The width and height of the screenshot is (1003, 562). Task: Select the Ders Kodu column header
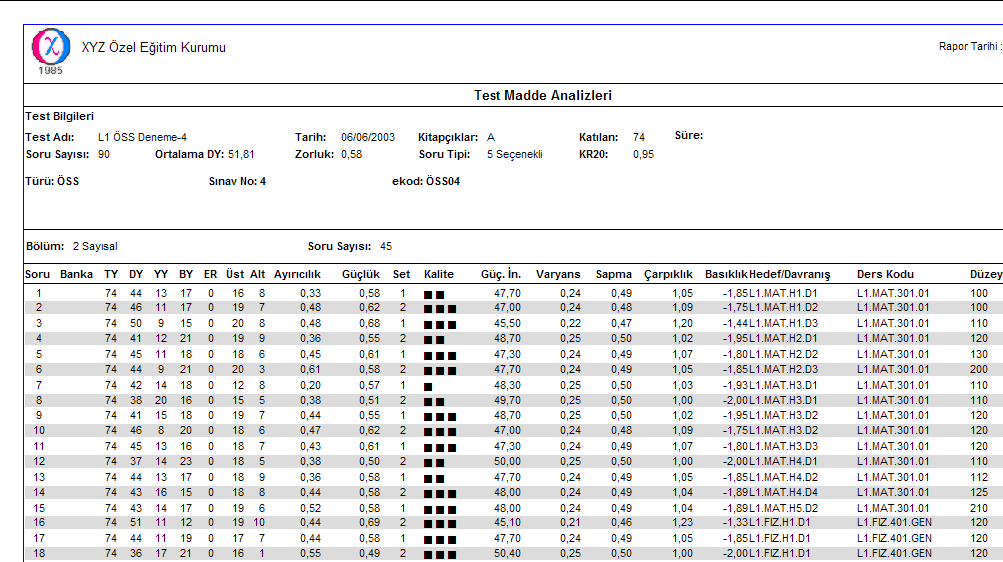tap(885, 274)
